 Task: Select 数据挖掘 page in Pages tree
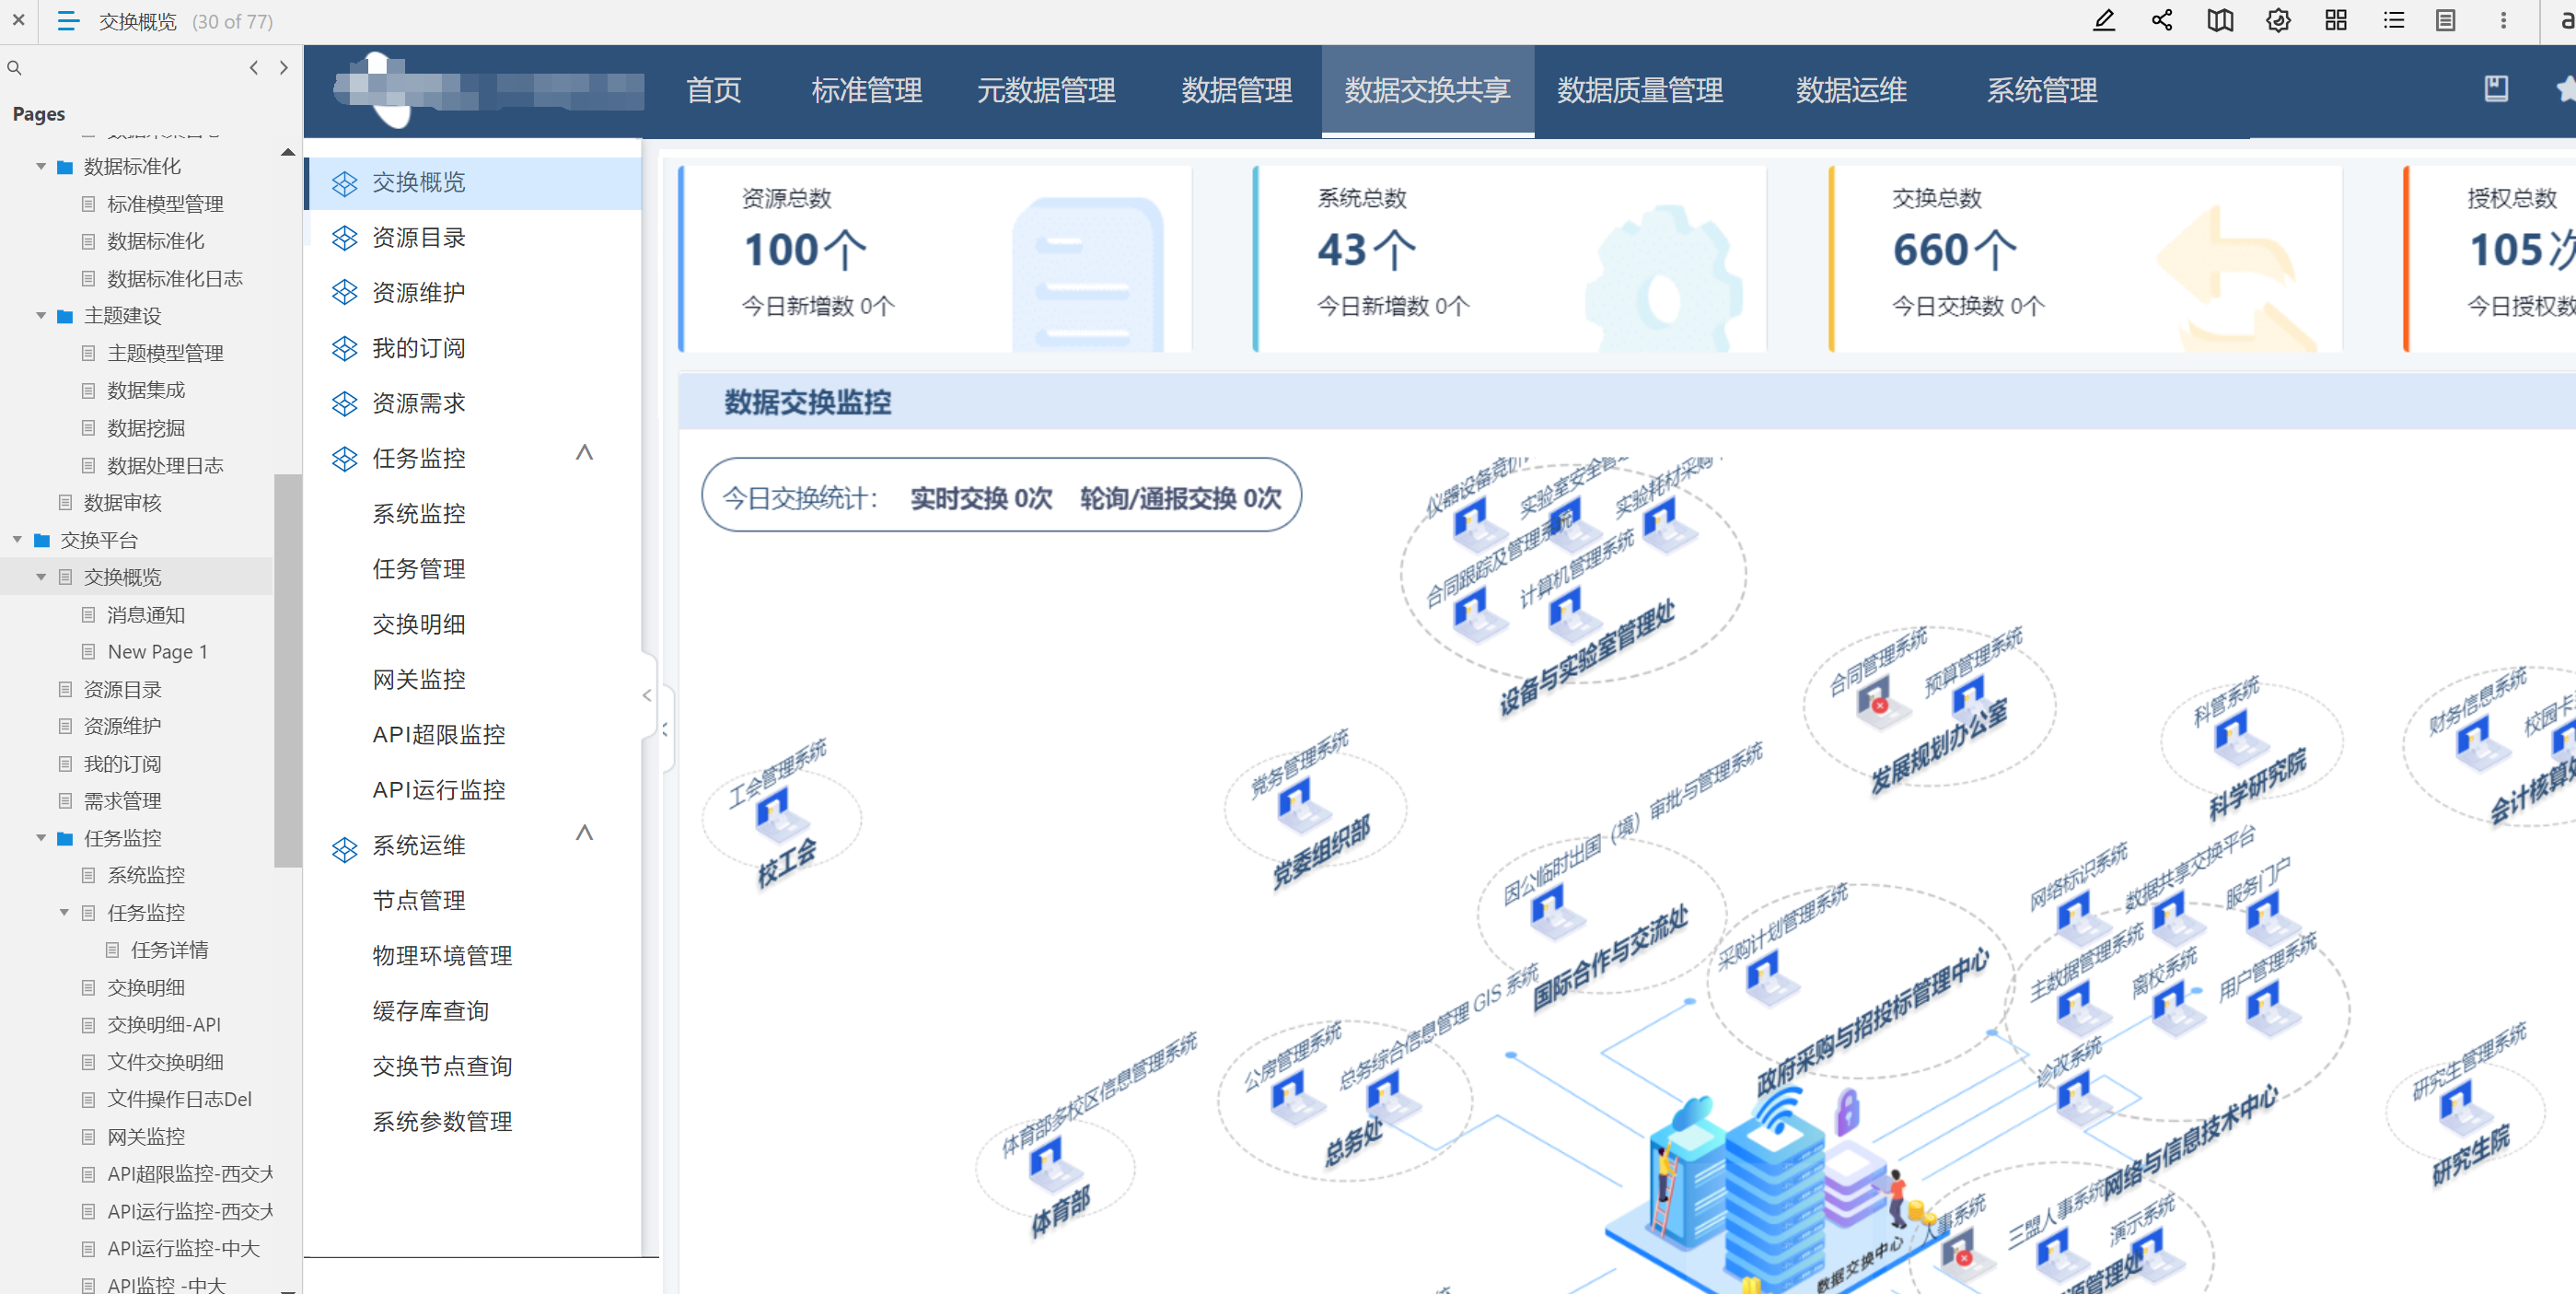[x=146, y=428]
